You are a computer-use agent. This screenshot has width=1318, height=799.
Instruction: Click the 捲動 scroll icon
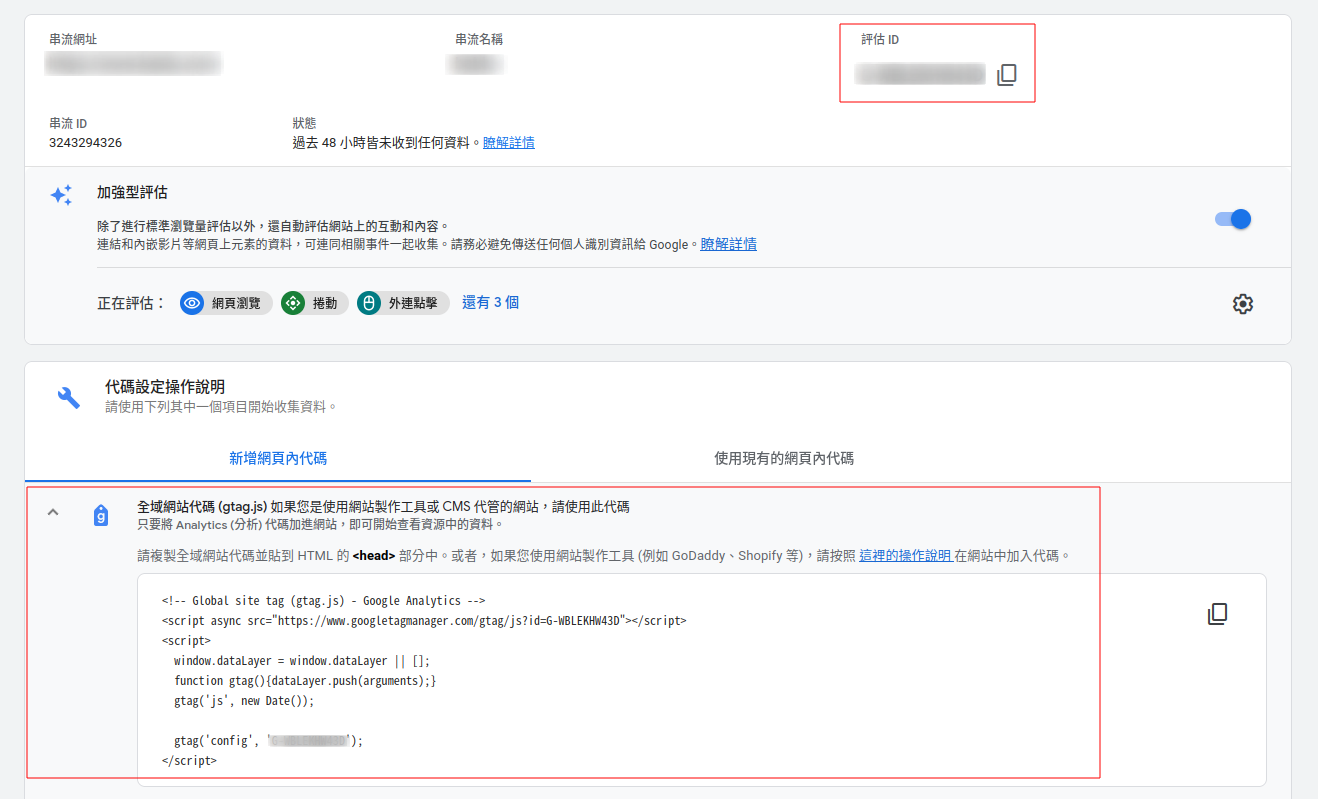click(293, 303)
